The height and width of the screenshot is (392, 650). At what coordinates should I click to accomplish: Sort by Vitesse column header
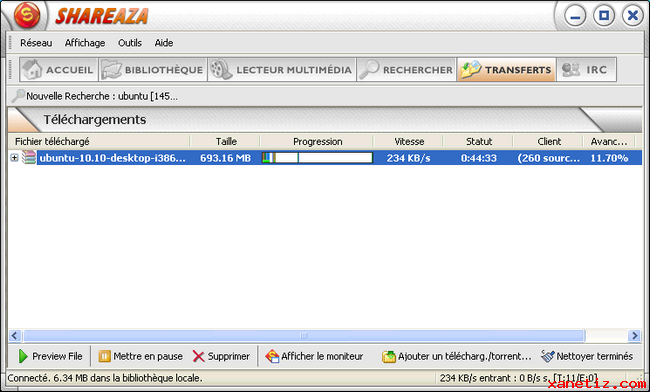pyautogui.click(x=409, y=142)
